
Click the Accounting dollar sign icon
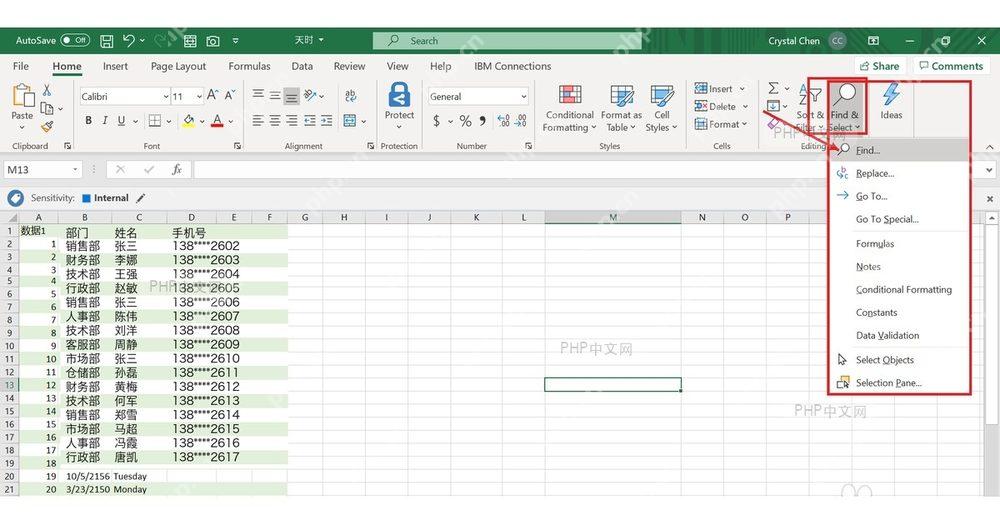(x=436, y=121)
